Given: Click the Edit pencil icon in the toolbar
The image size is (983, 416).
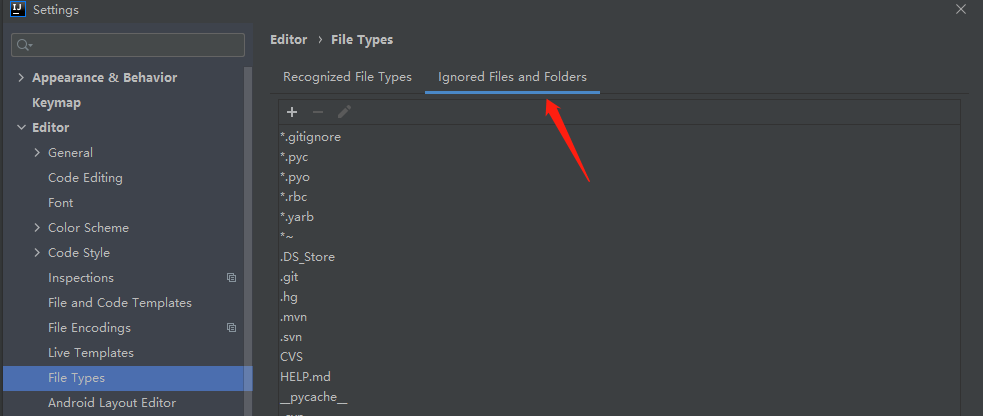Looking at the screenshot, I should 344,112.
